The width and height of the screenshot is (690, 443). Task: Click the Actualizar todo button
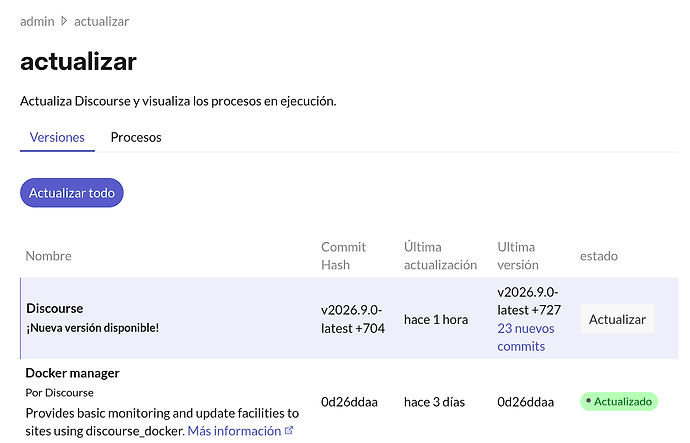[x=72, y=193]
